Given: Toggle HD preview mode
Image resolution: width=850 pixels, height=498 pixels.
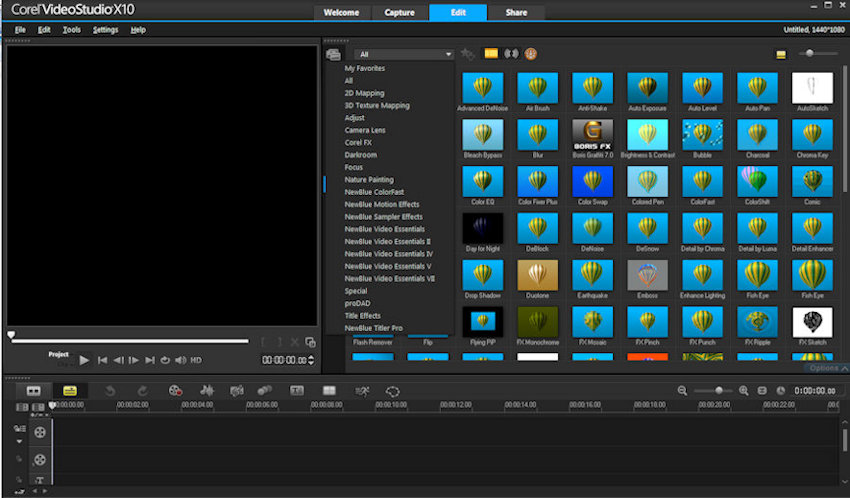Looking at the screenshot, I should (196, 360).
